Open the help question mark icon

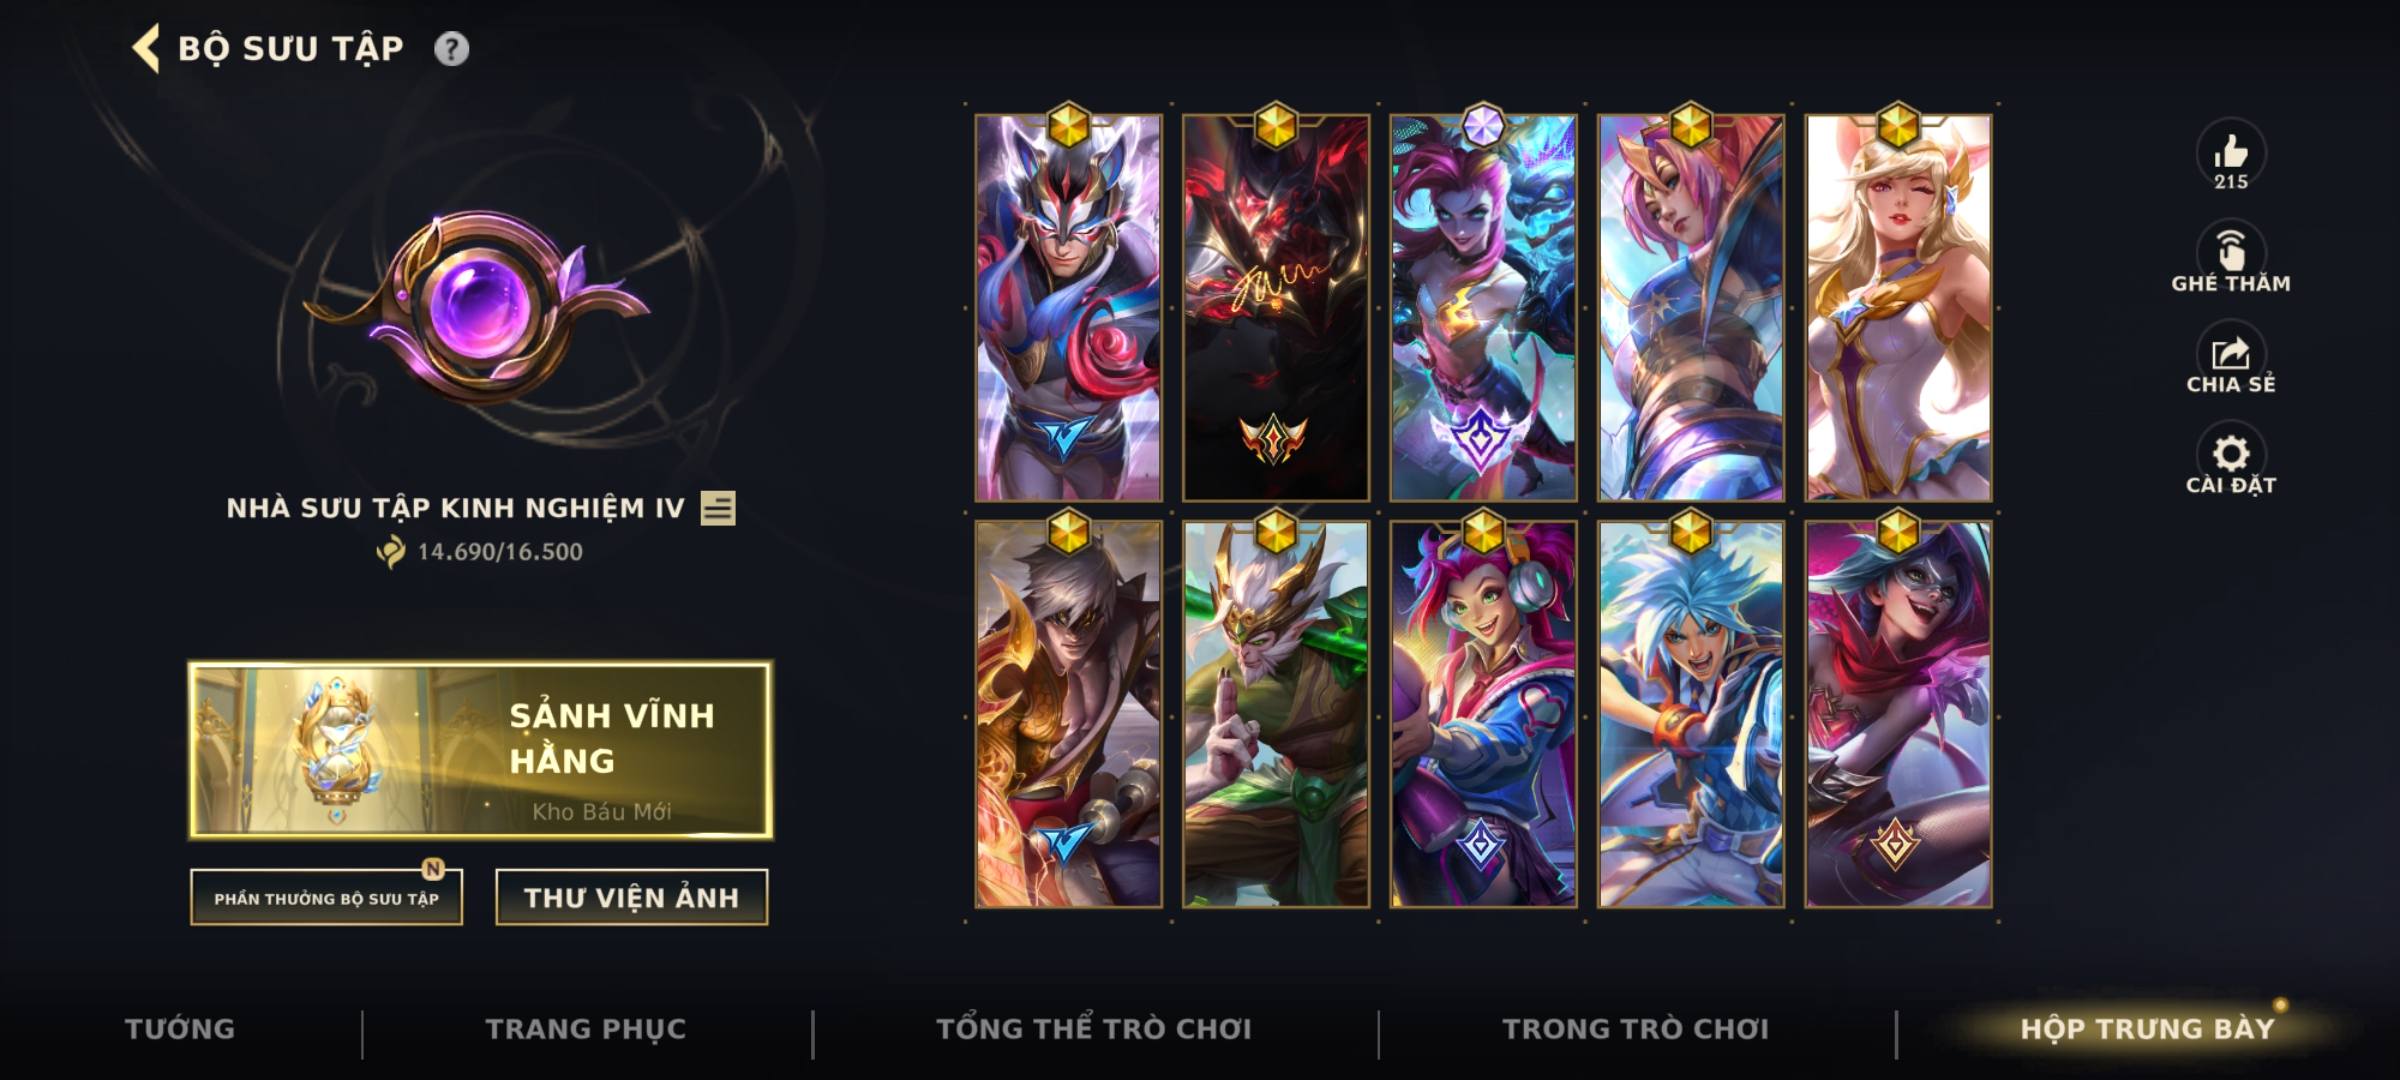click(x=451, y=49)
